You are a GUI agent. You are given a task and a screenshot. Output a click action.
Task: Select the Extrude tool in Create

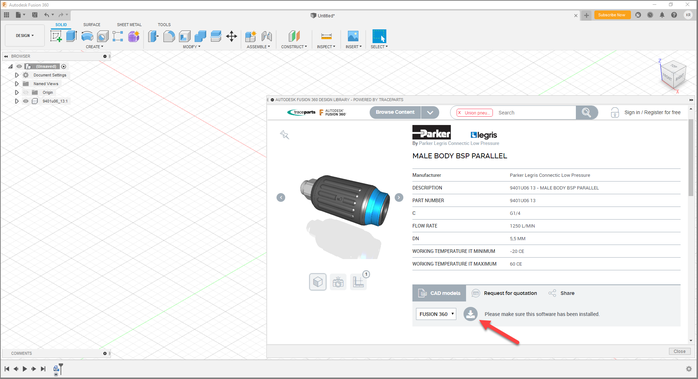[x=71, y=37]
